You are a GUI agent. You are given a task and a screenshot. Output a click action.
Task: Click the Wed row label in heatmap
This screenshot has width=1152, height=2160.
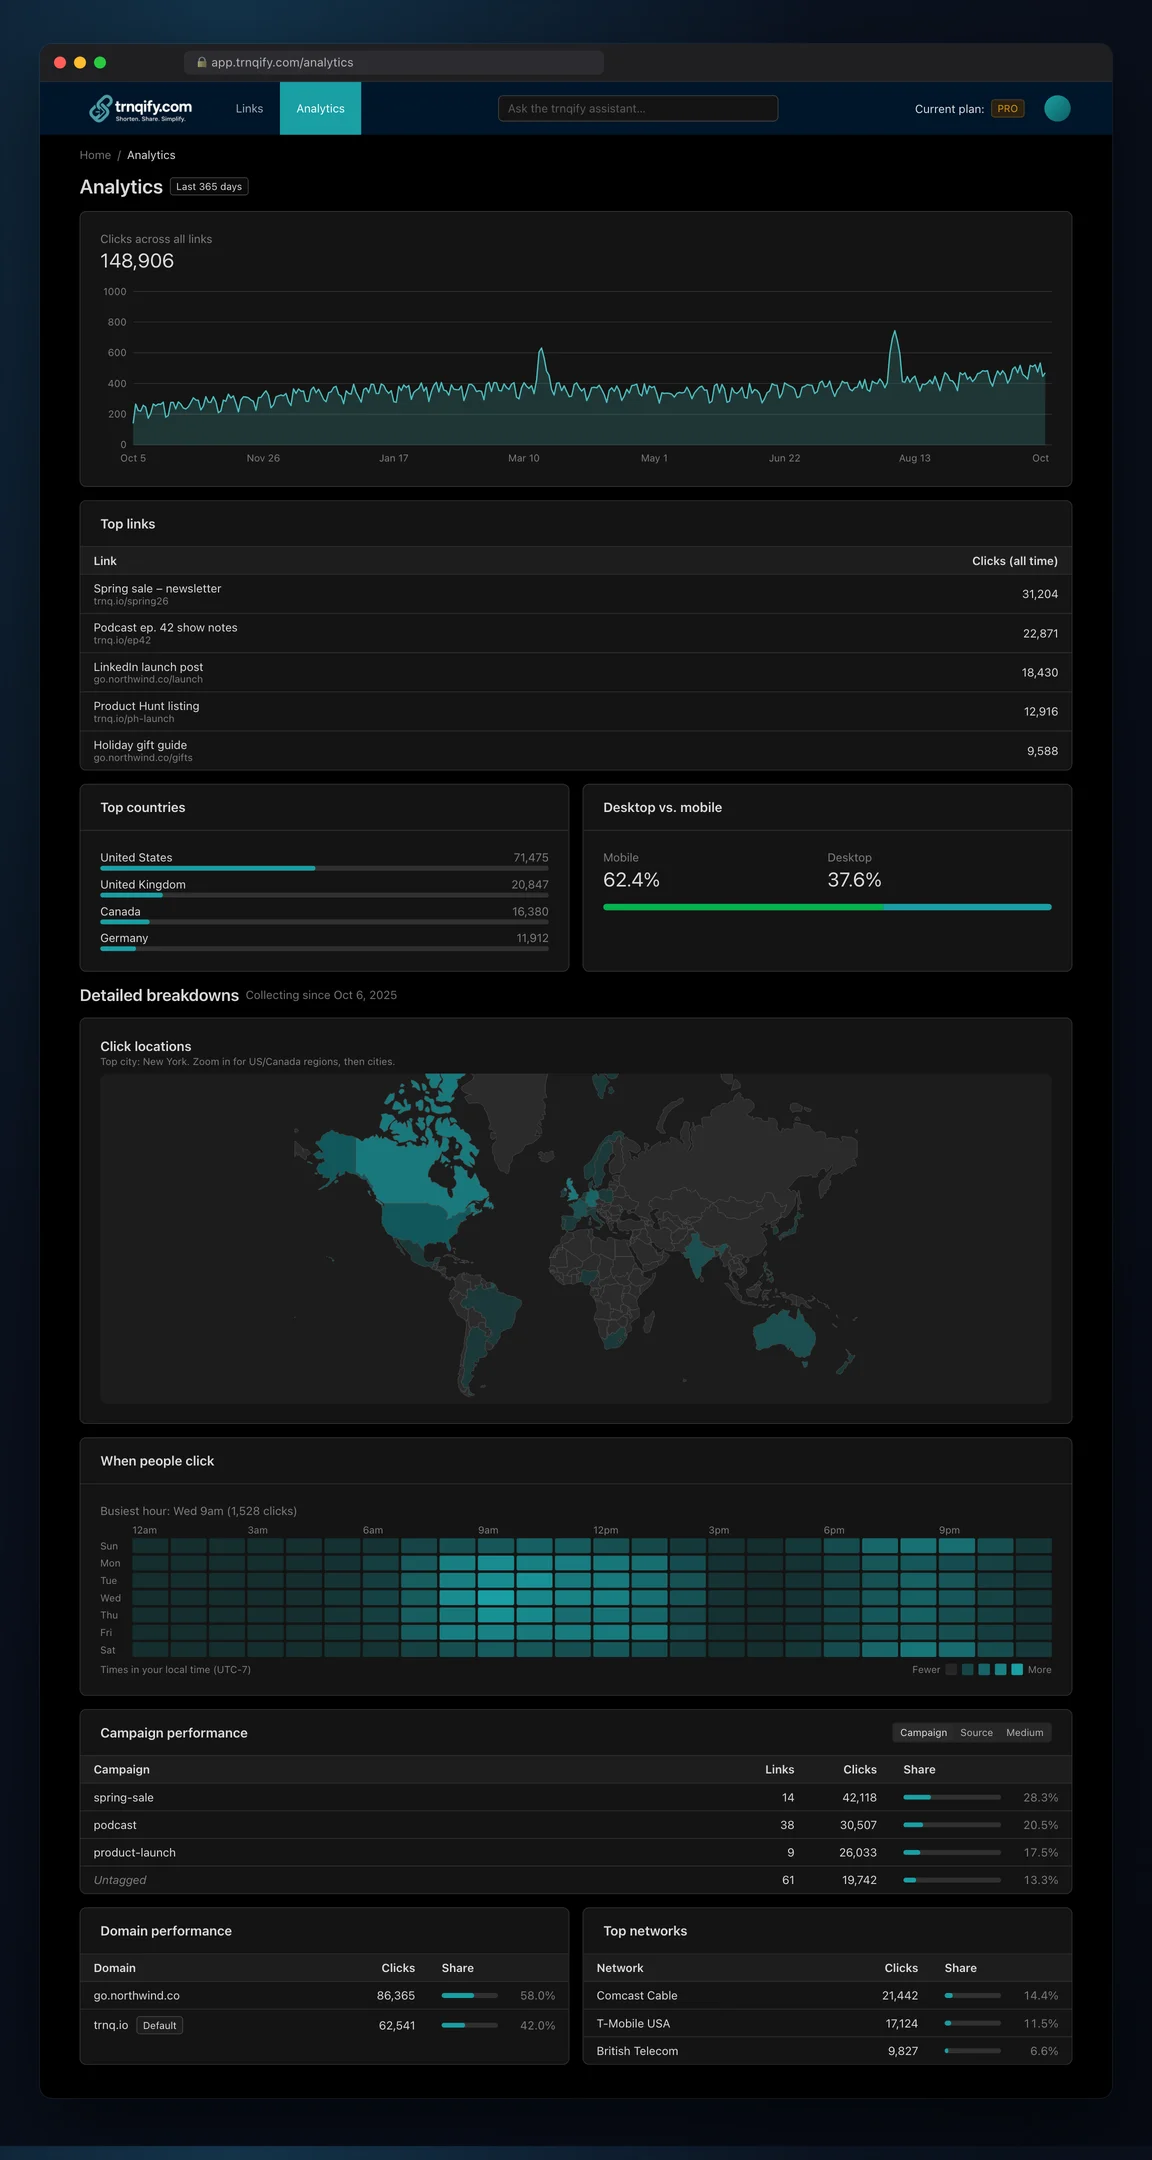pos(110,1598)
